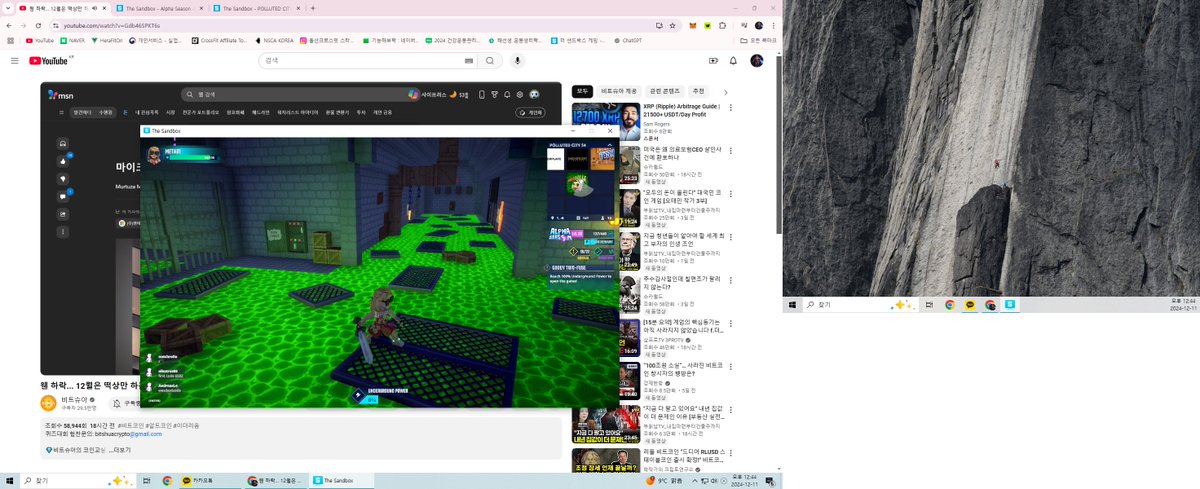The width and height of the screenshot is (1200, 489).
Task: Open the YouTube bookmark
Action: (x=40, y=41)
